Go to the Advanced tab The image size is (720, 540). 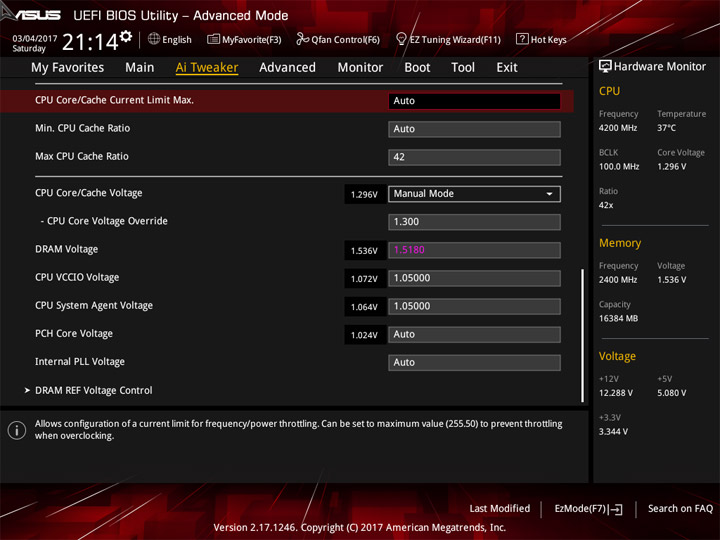tap(287, 68)
